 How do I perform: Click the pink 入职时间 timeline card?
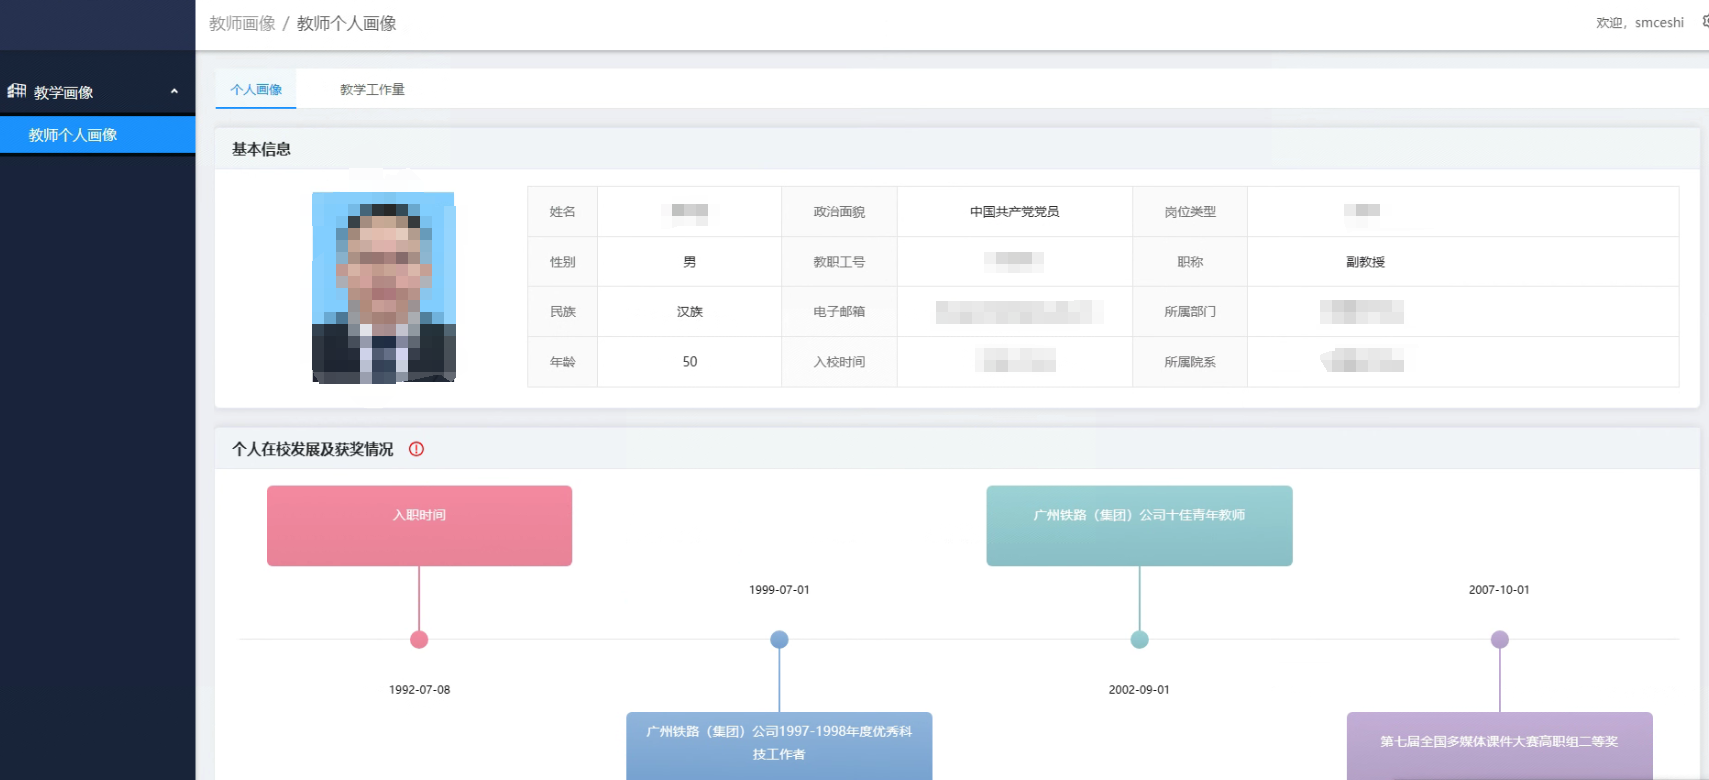click(x=419, y=526)
